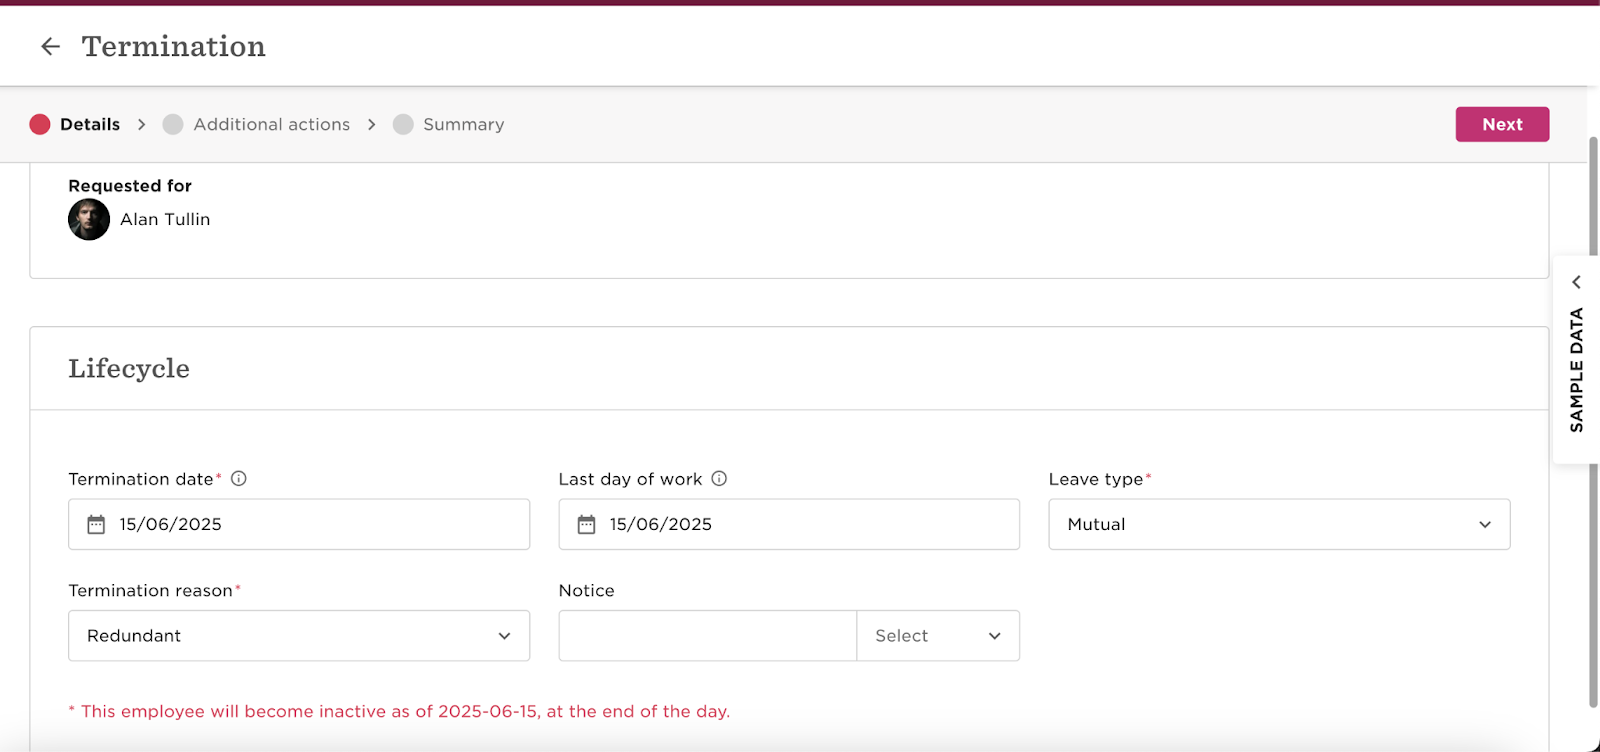Click the Termination date text 15/06/2025
1600x752 pixels.
coord(171,524)
